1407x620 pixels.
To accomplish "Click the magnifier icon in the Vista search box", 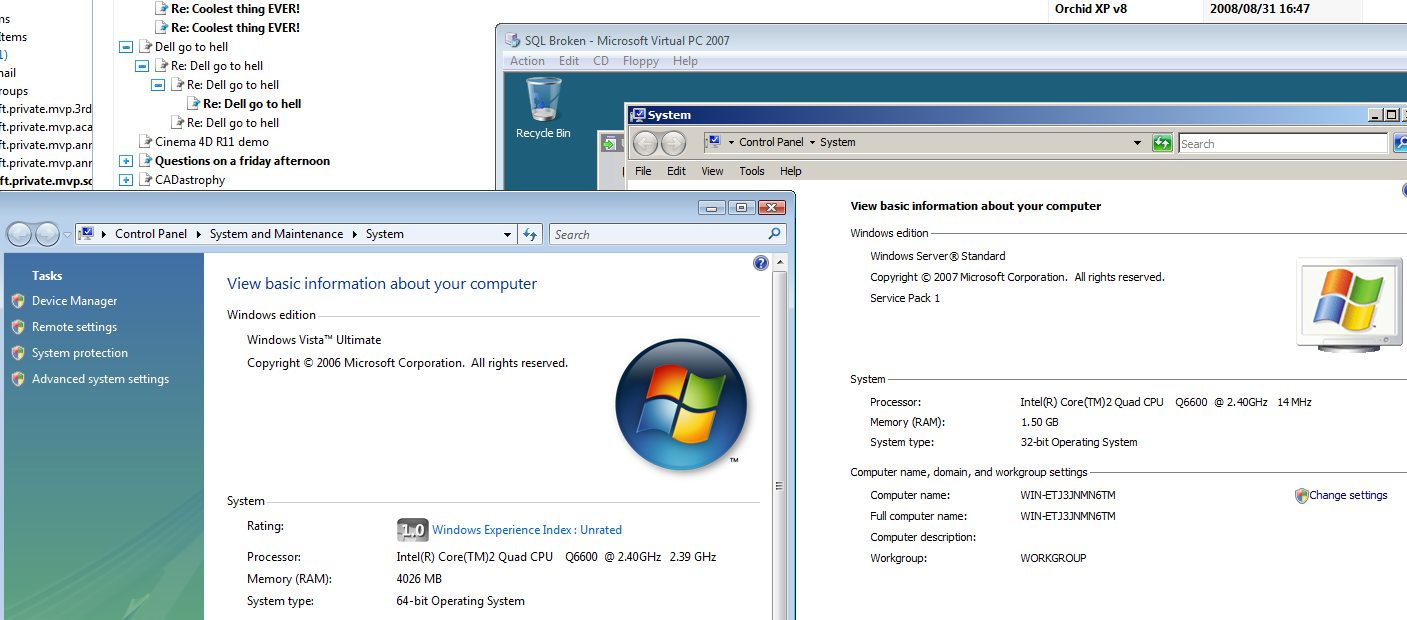I will [774, 234].
